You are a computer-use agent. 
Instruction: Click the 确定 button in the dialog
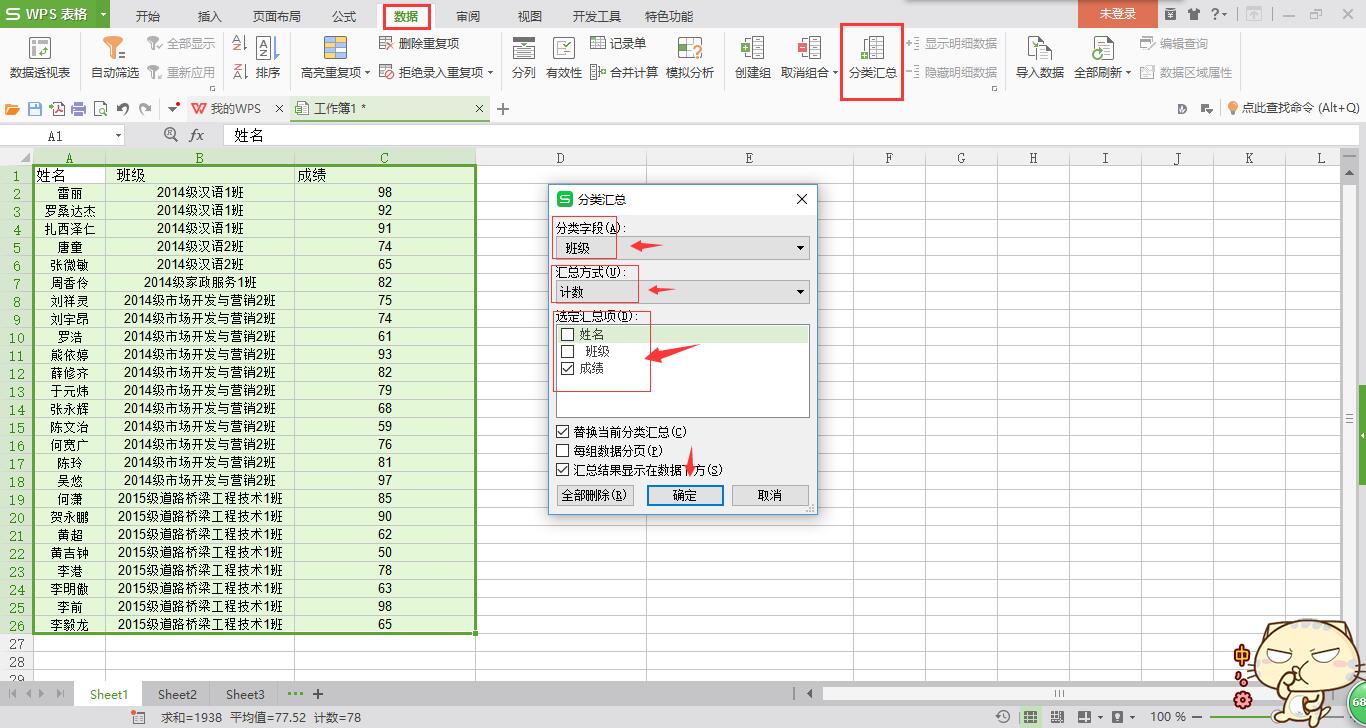click(x=685, y=495)
